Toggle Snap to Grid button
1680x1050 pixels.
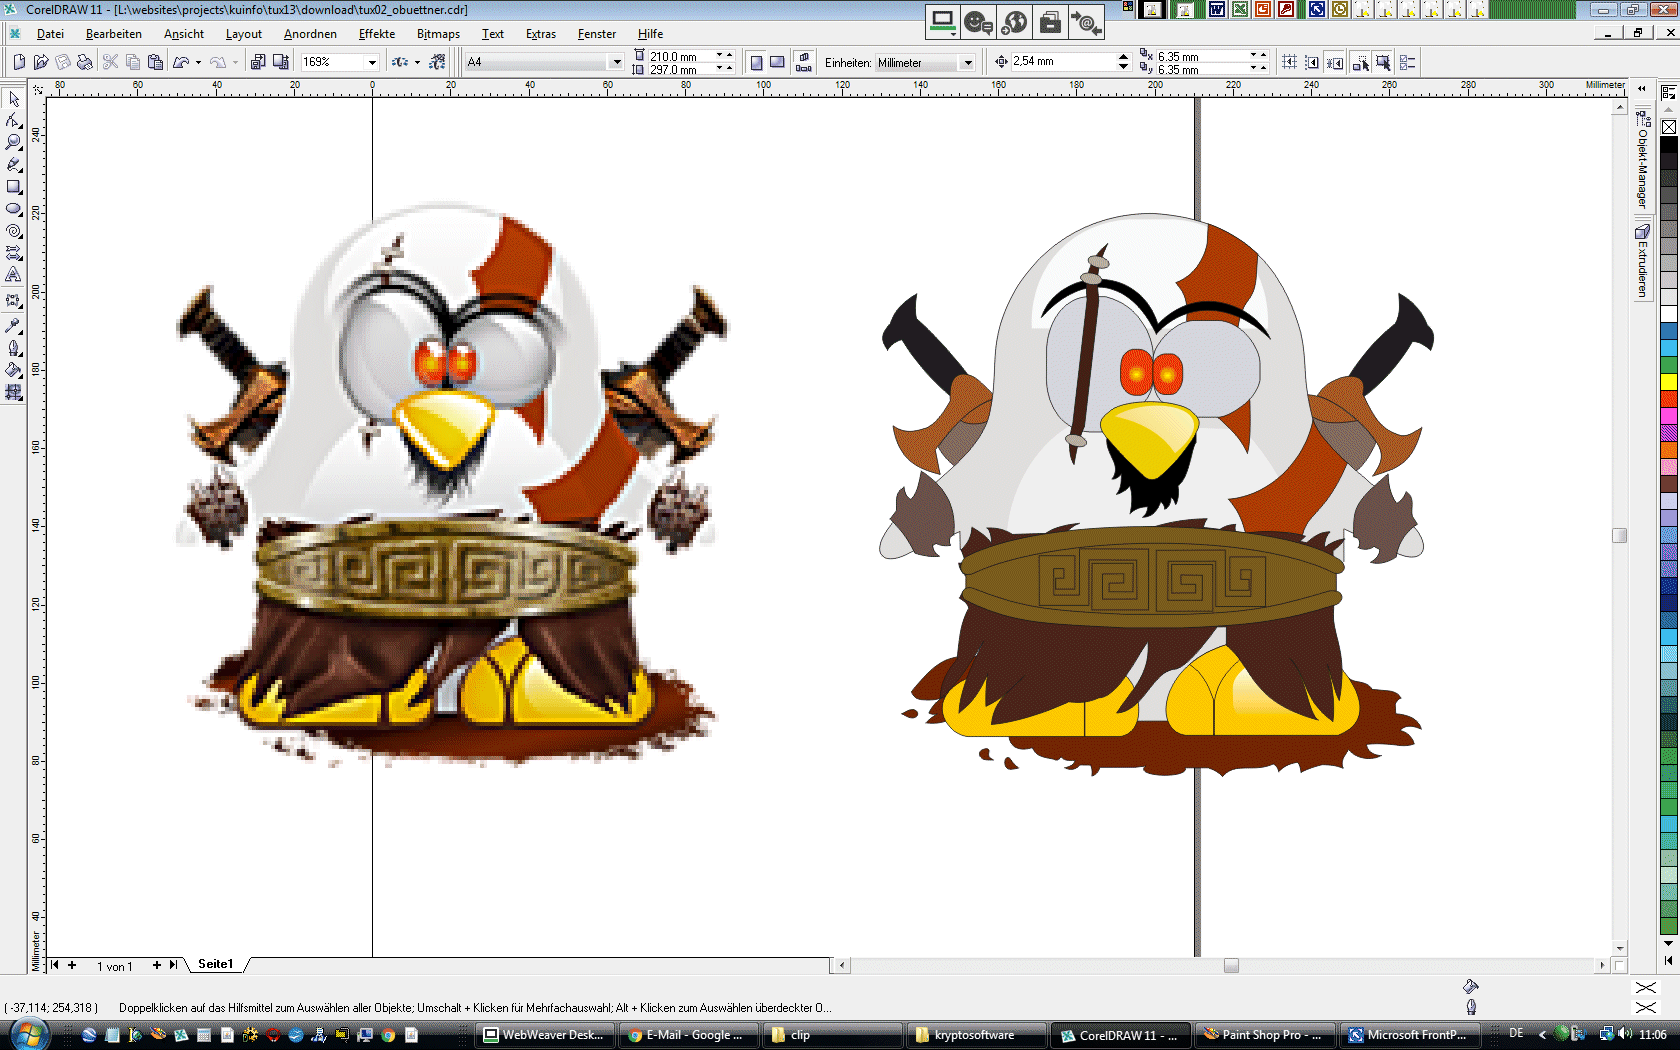[x=1290, y=62]
